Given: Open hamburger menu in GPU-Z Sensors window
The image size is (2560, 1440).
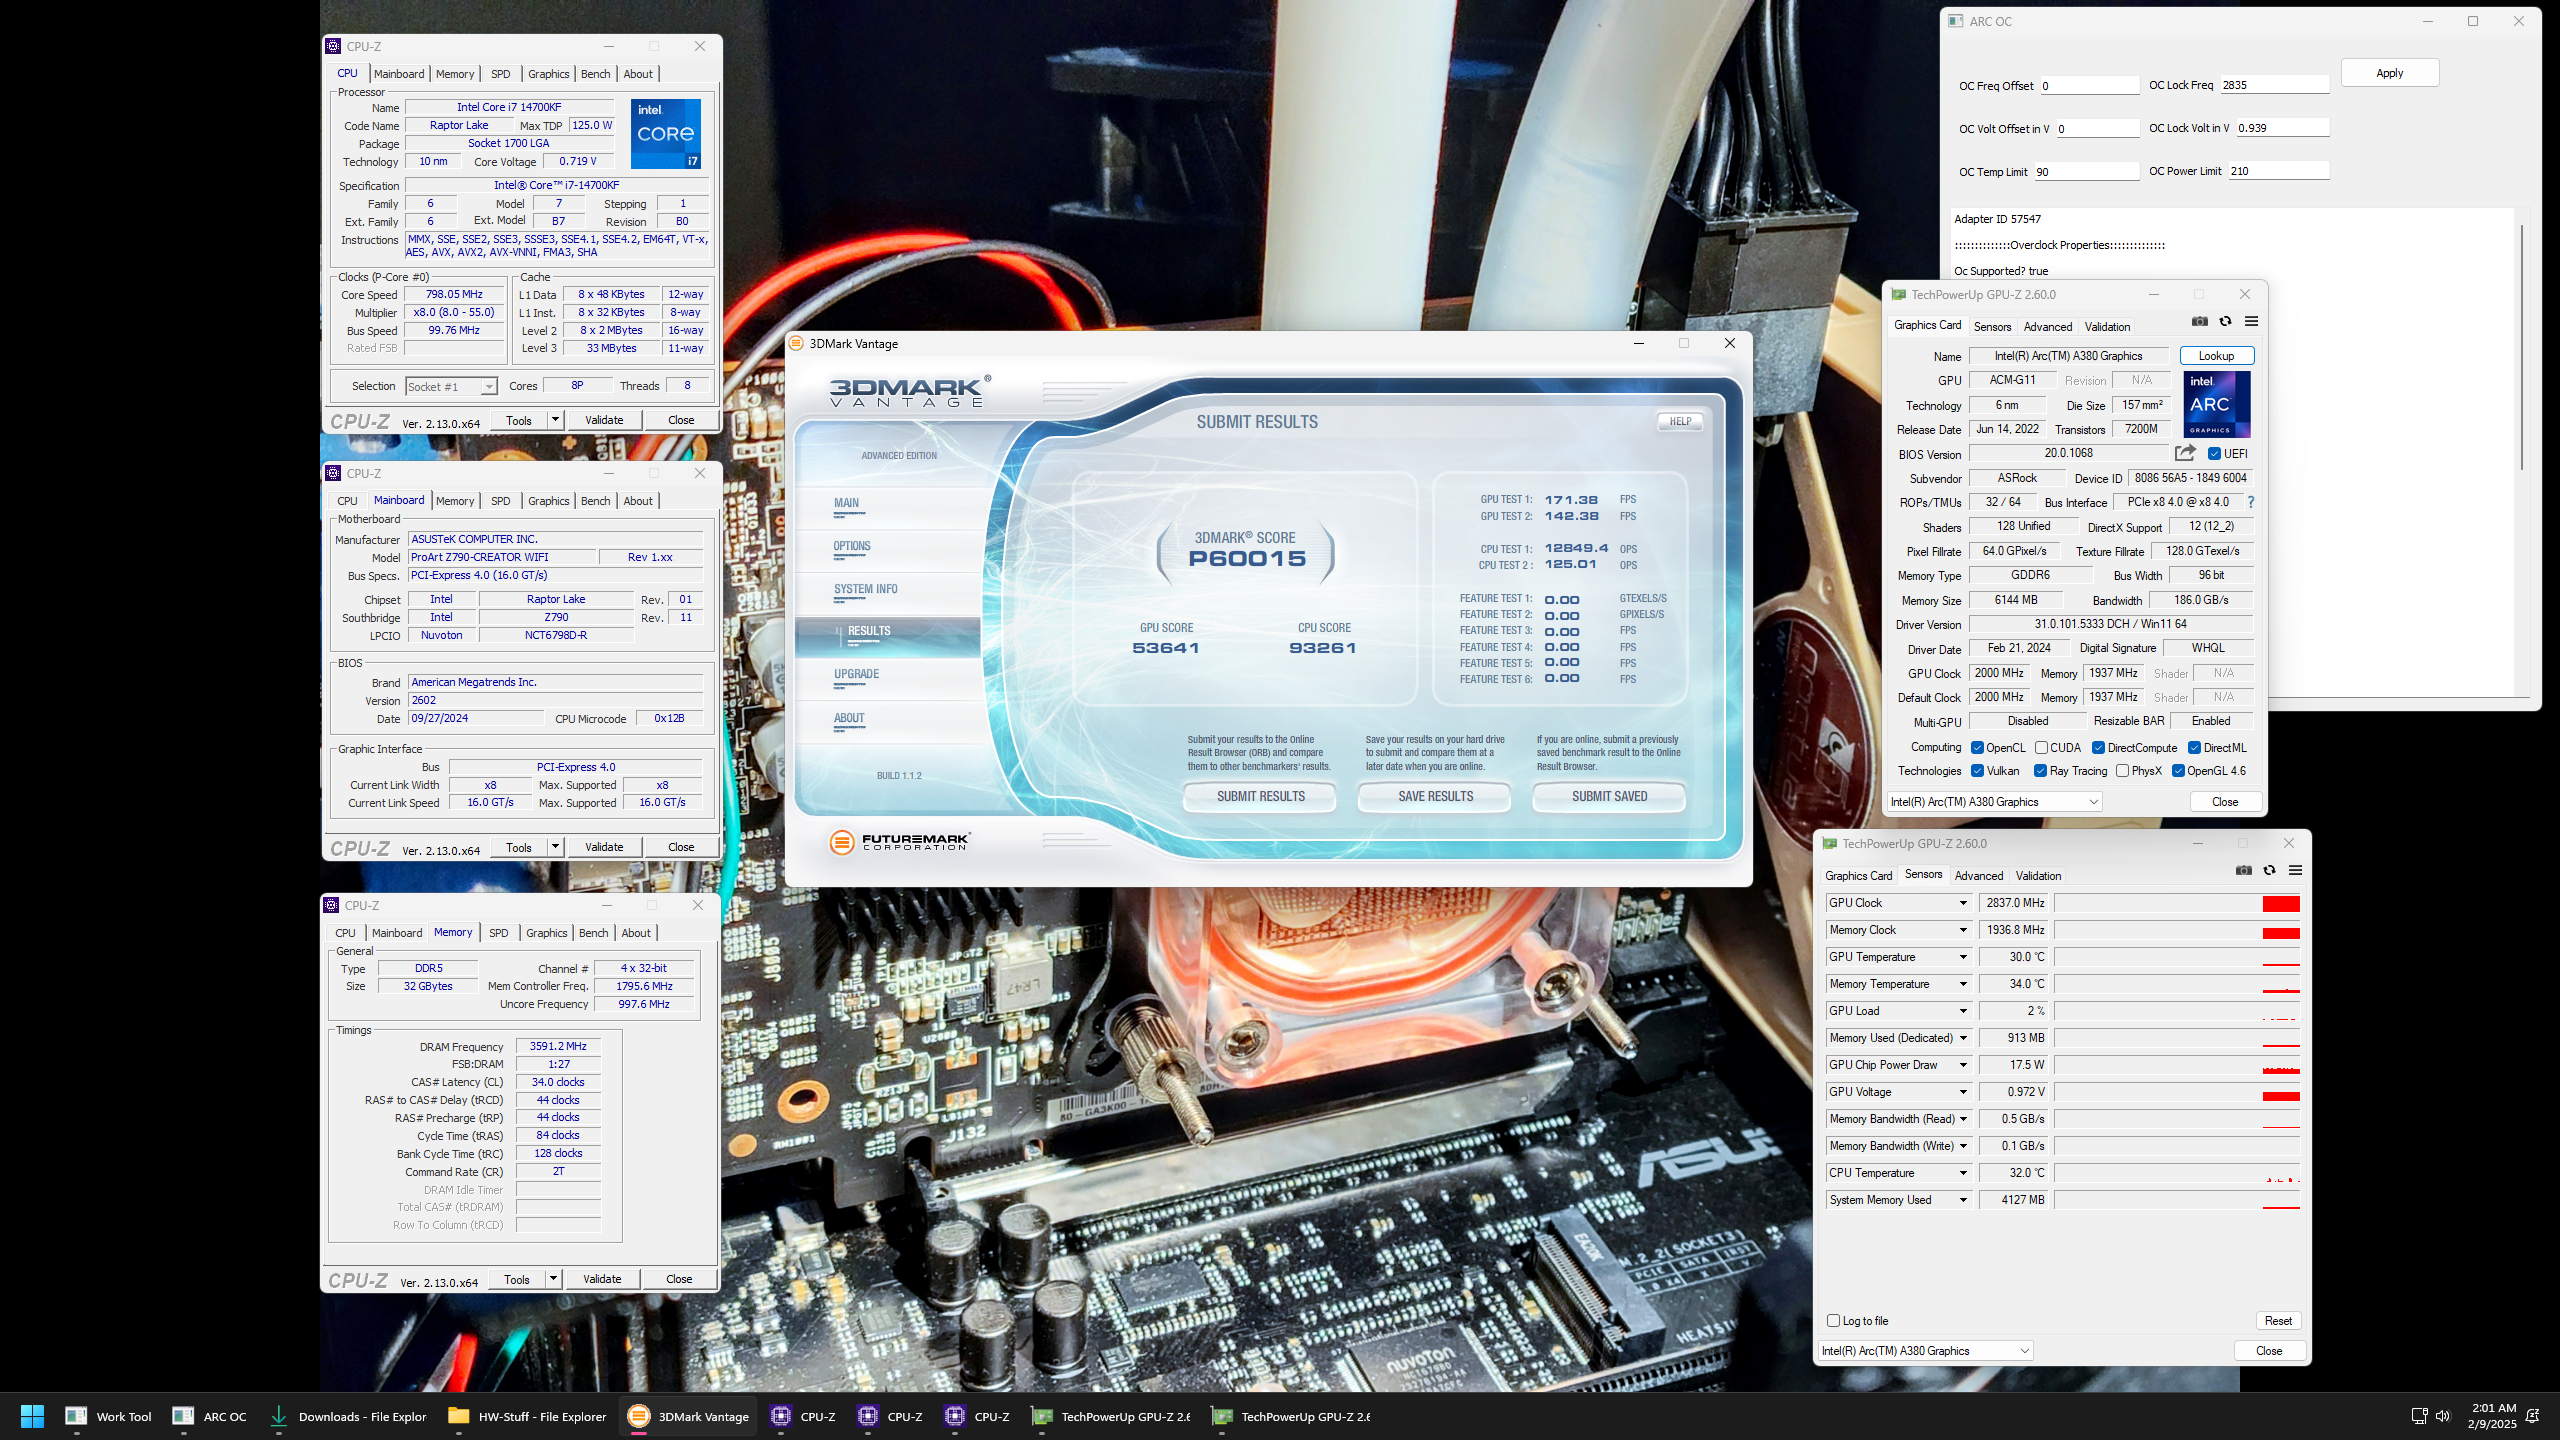Looking at the screenshot, I should 2295,870.
